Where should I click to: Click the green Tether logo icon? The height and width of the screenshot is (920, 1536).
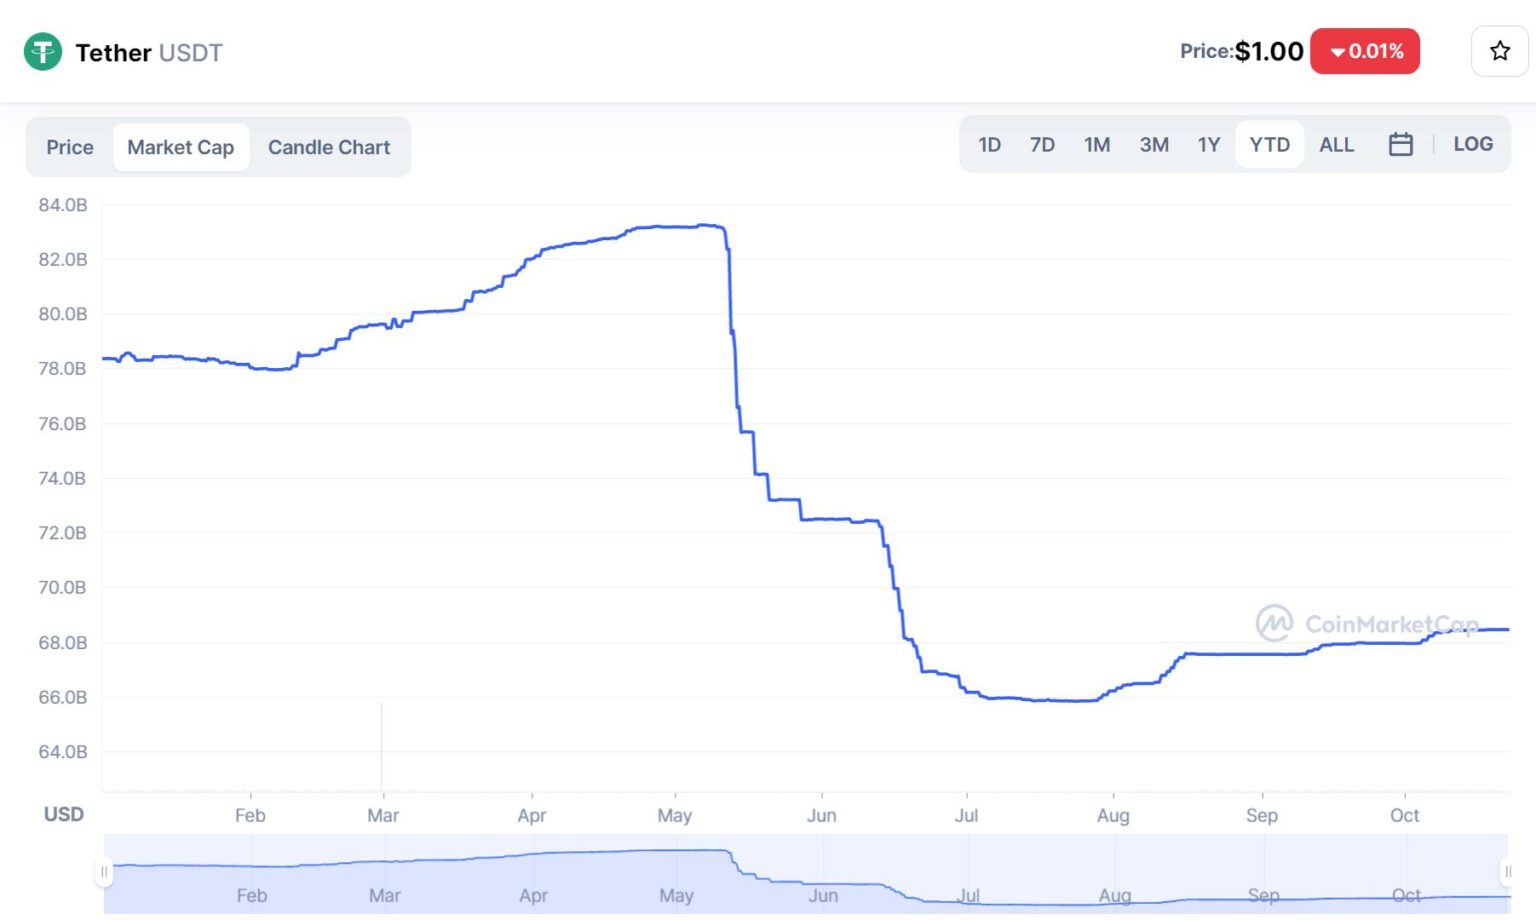43,52
